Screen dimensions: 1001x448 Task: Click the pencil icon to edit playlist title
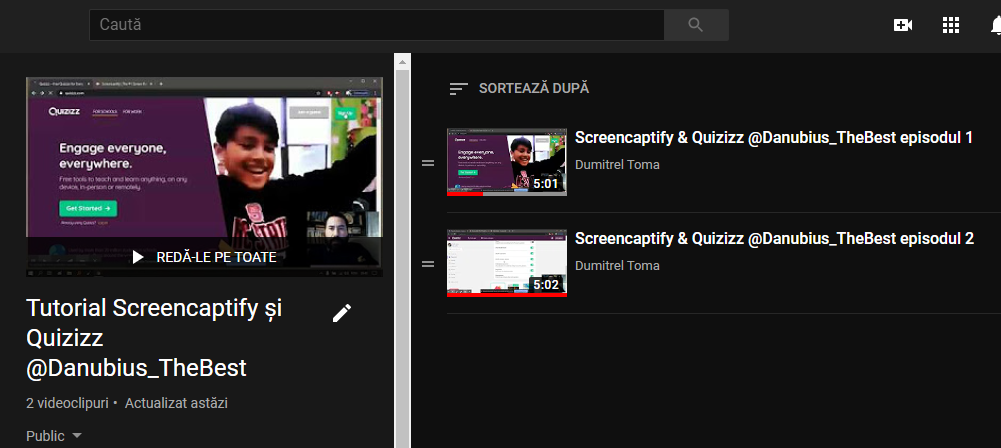coord(342,313)
